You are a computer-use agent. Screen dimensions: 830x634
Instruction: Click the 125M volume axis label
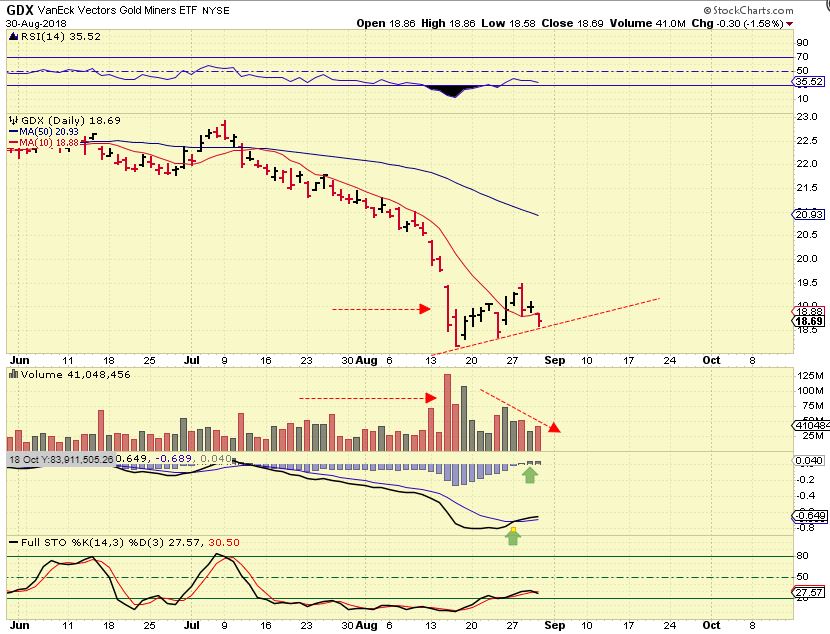point(810,376)
